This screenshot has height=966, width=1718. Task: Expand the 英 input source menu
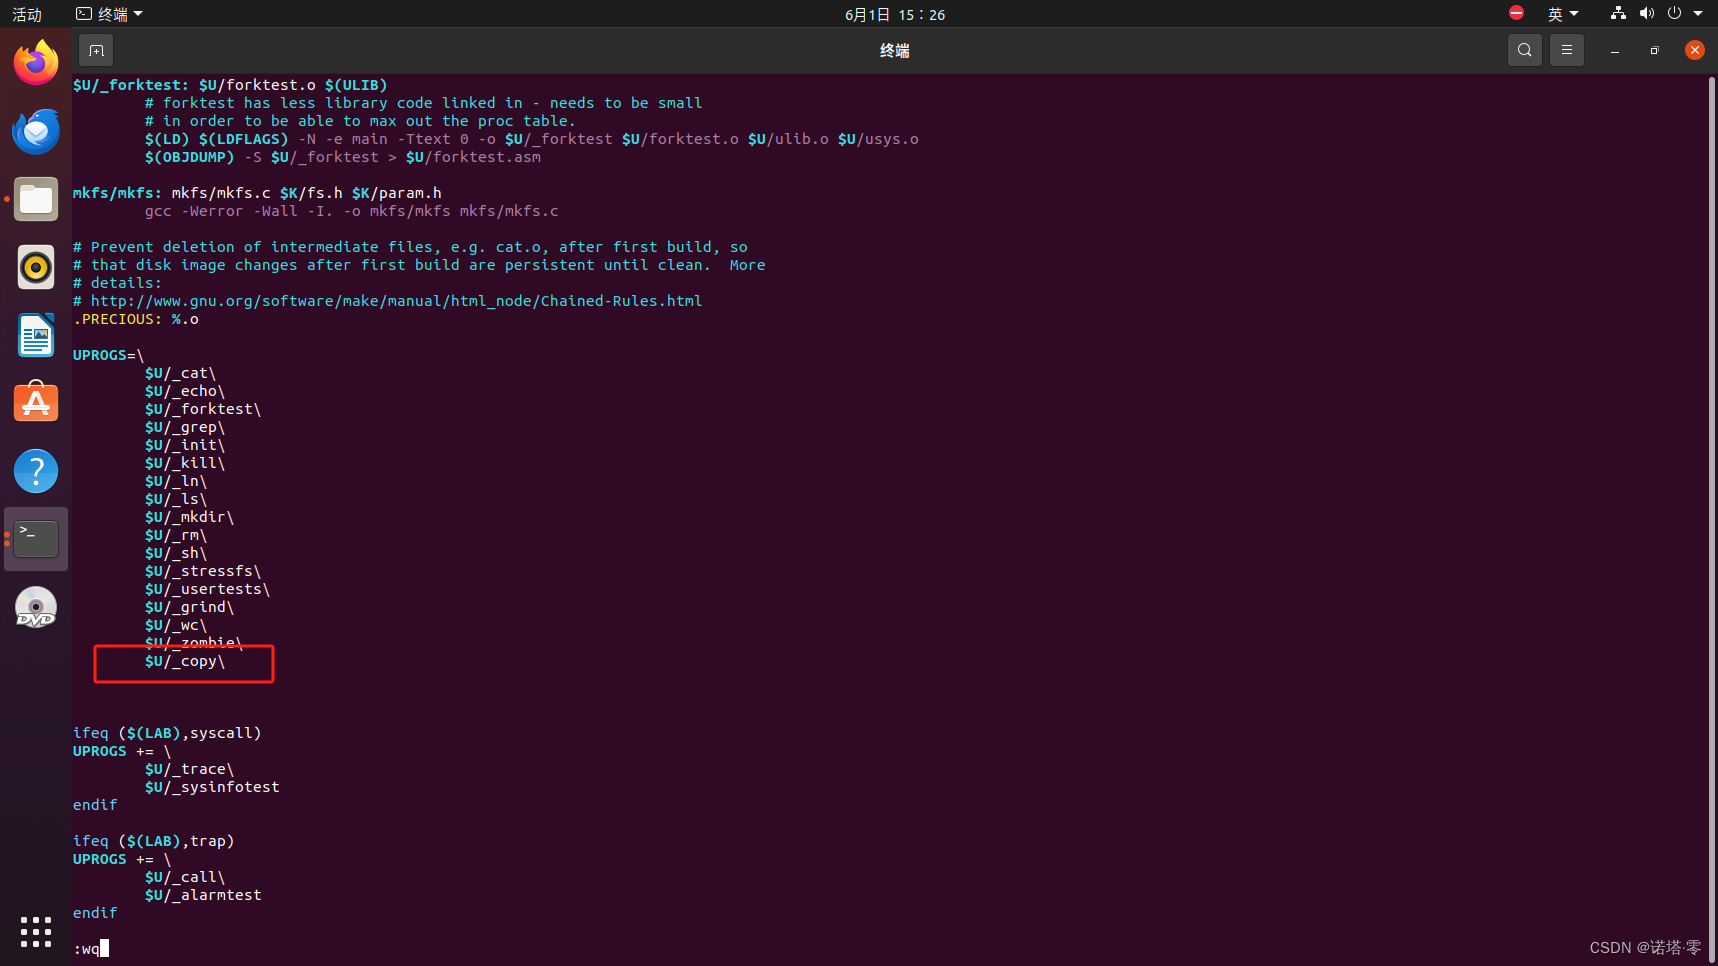click(1562, 13)
